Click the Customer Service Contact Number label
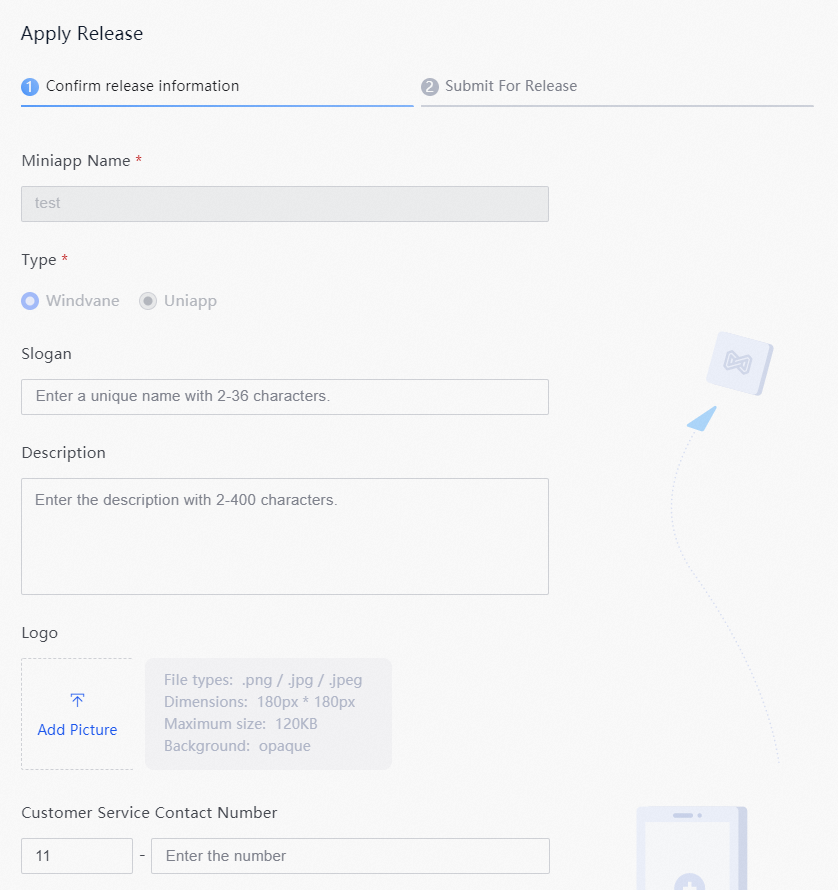The height and width of the screenshot is (890, 838). coord(149,813)
